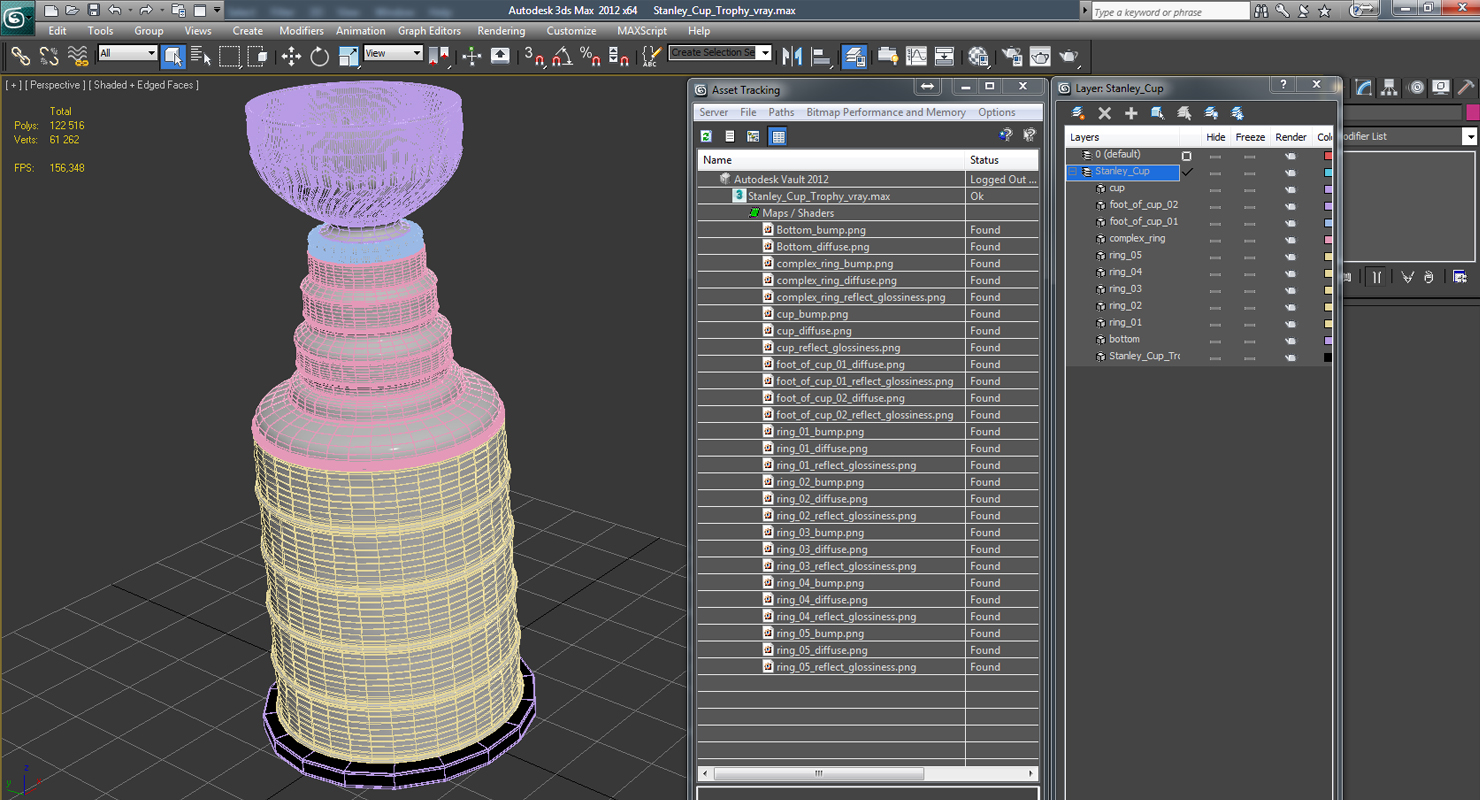Open the quick access toolbar dropdown arrow

click(x=217, y=10)
